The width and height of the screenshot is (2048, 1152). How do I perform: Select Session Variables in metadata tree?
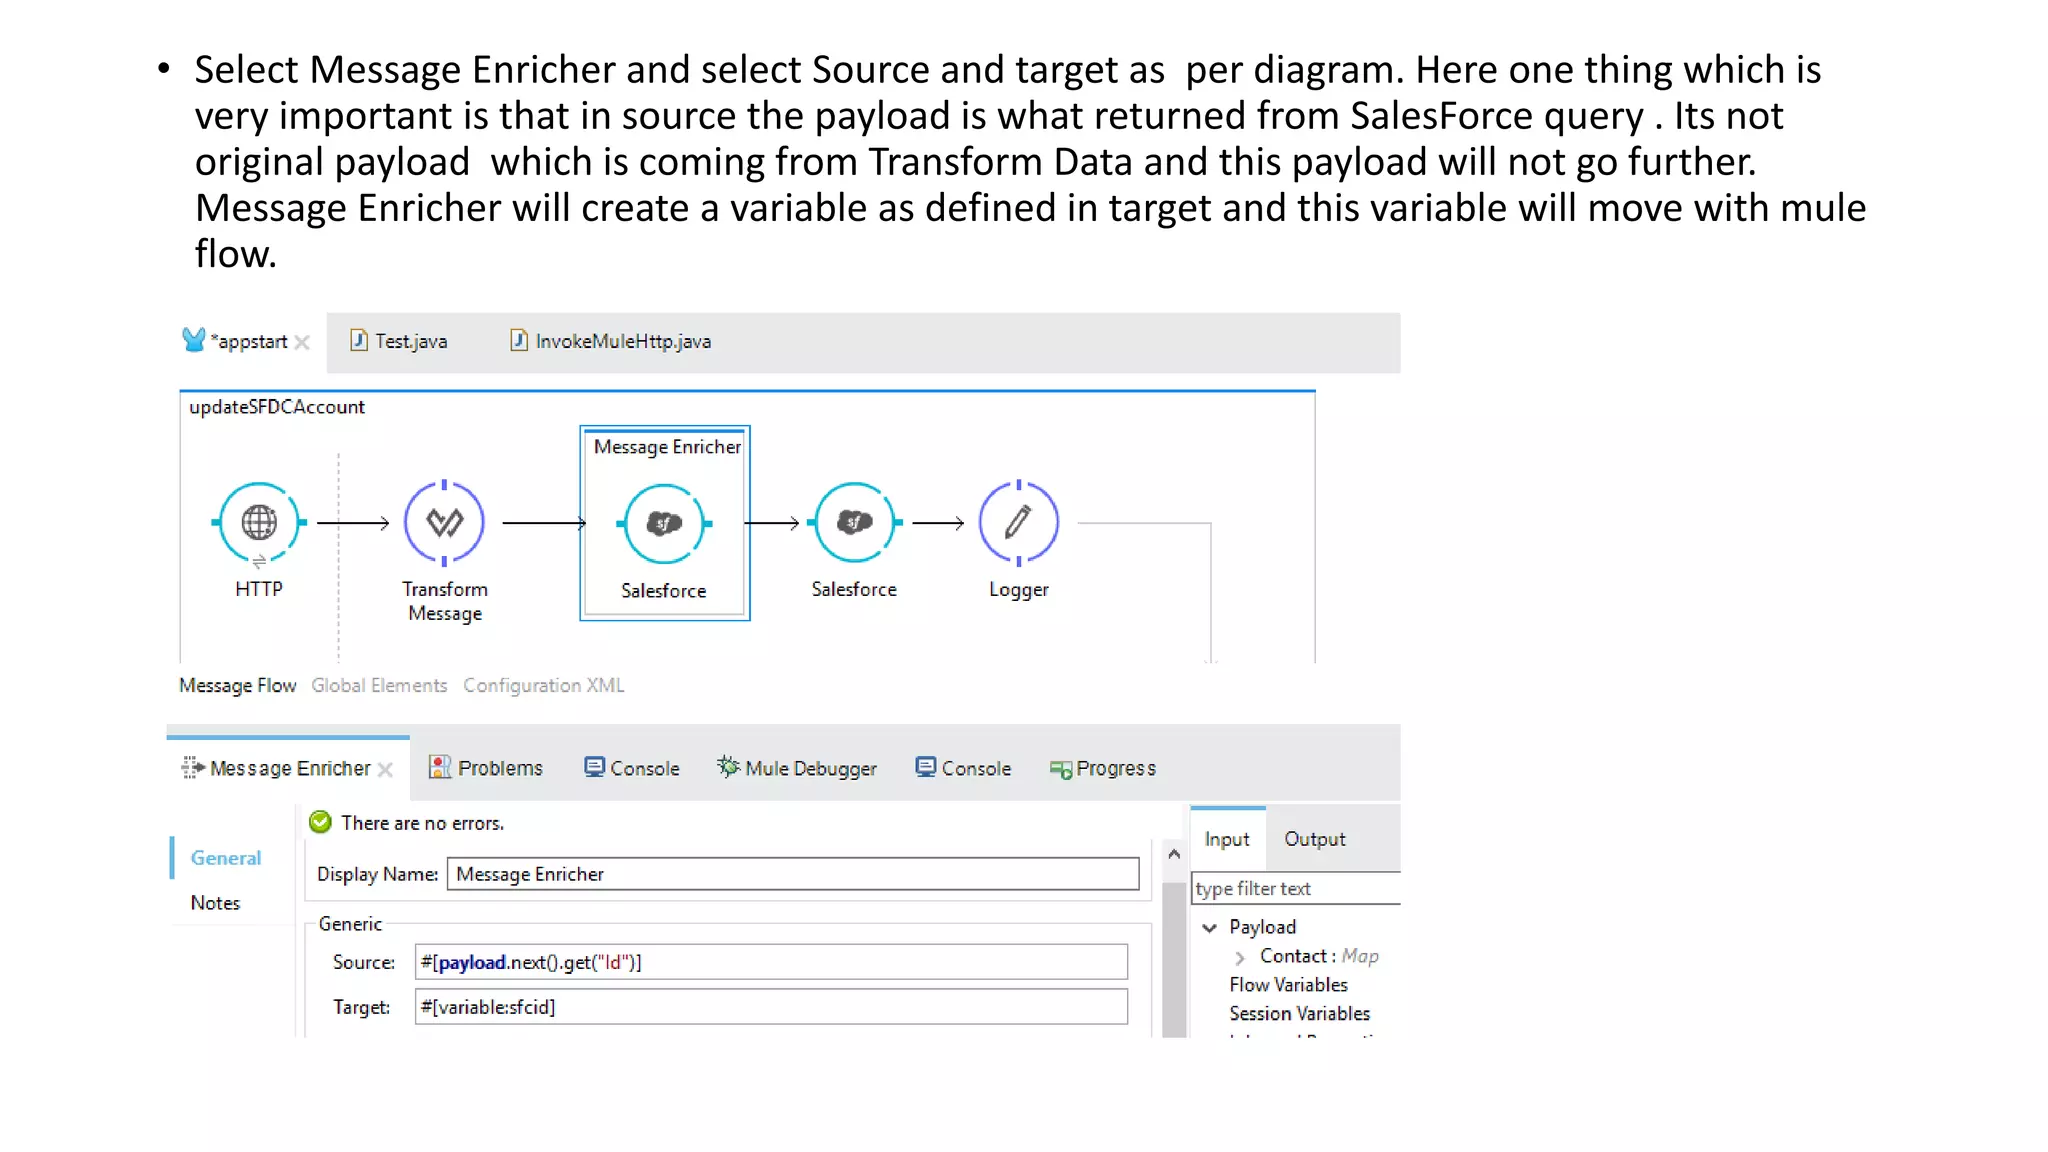1299,1014
